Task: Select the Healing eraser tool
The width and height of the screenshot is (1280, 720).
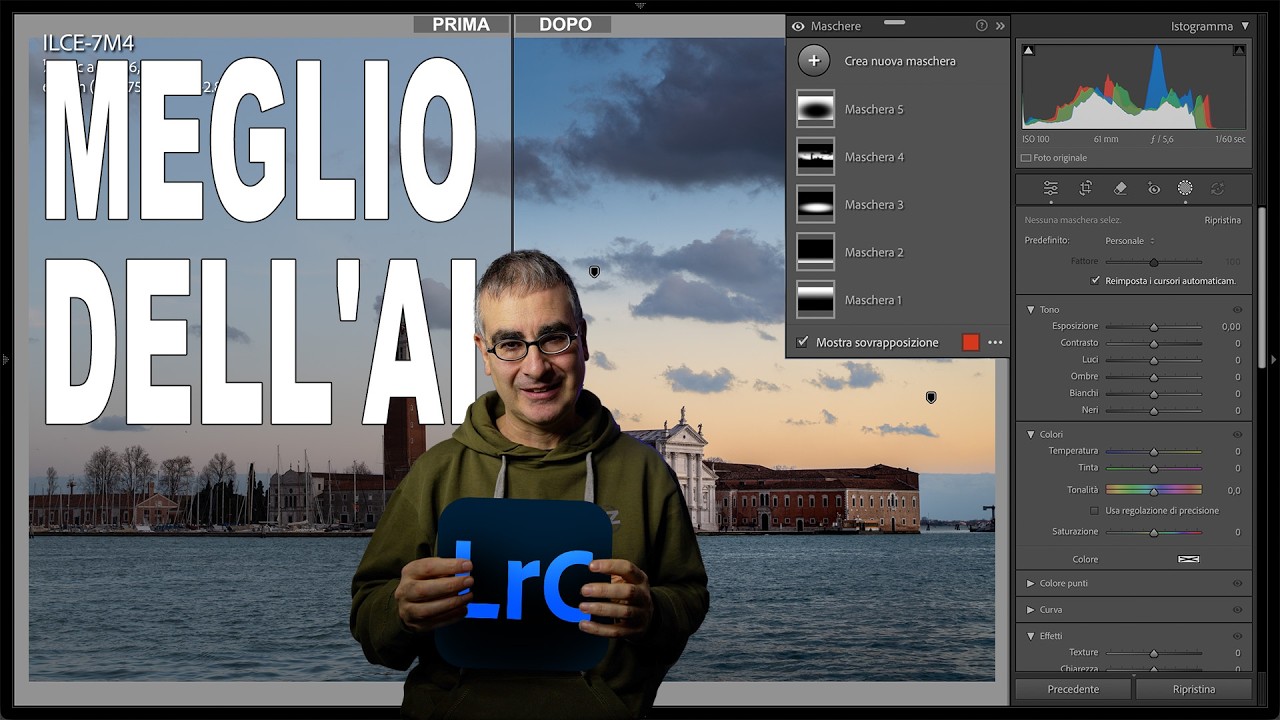Action: (1120, 188)
